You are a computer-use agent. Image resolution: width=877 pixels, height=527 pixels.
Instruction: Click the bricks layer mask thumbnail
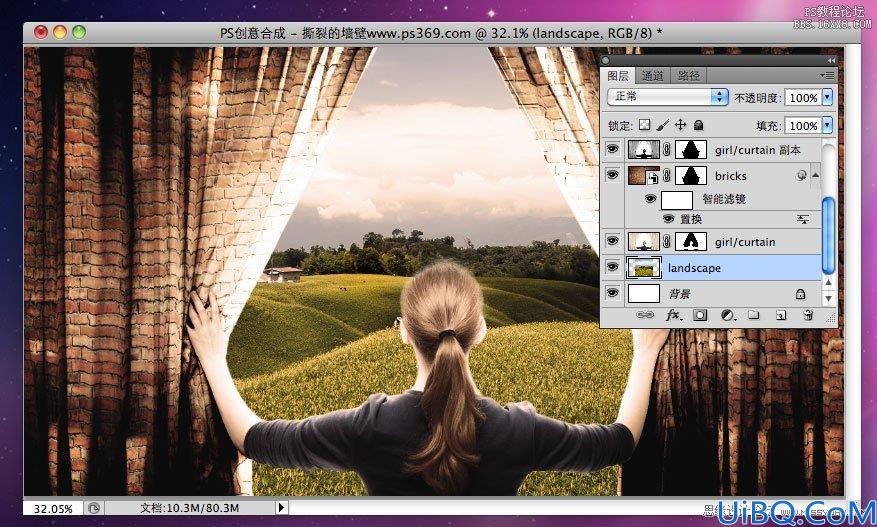point(691,176)
